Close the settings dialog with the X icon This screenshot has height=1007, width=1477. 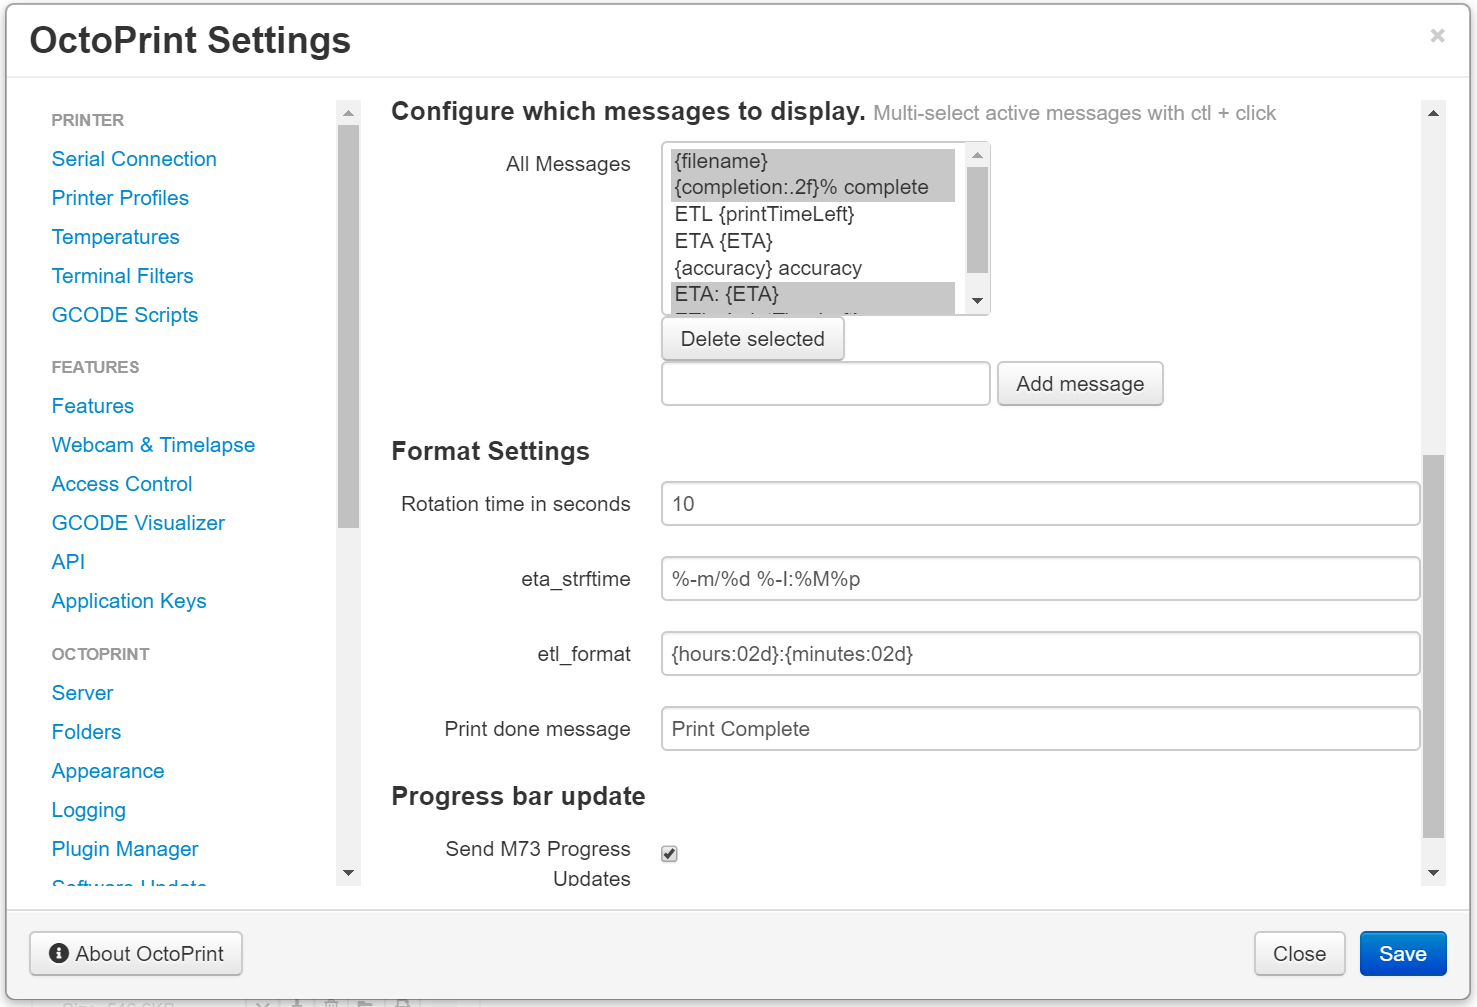(x=1437, y=36)
